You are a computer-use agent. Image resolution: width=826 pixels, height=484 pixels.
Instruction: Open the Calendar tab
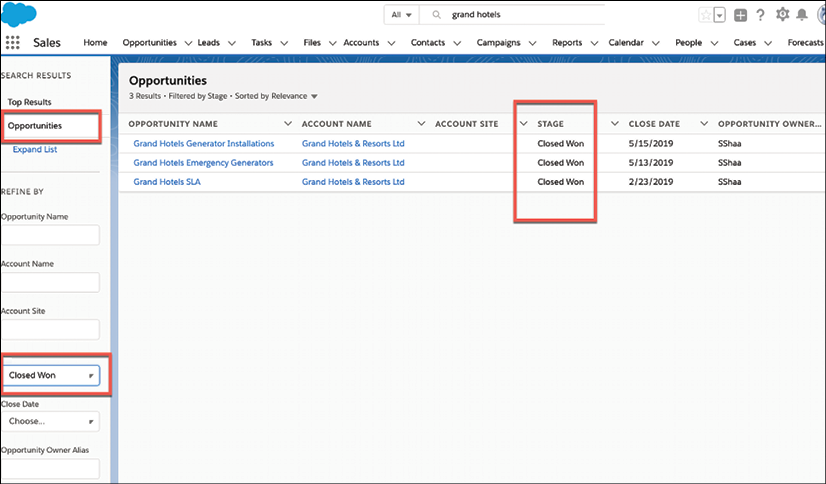(626, 43)
